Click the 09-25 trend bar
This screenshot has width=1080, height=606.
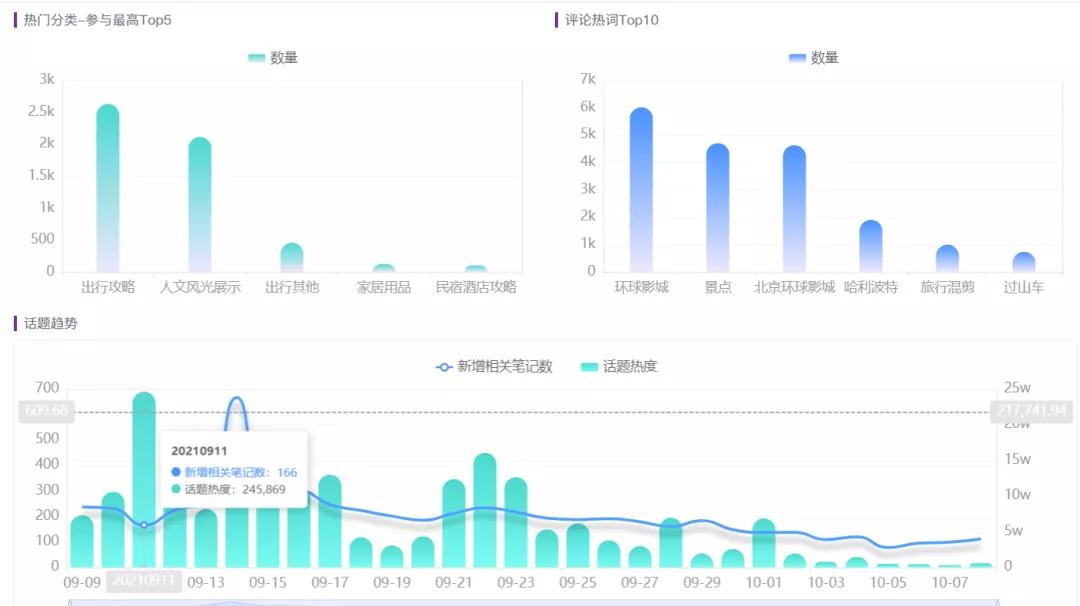point(578,545)
